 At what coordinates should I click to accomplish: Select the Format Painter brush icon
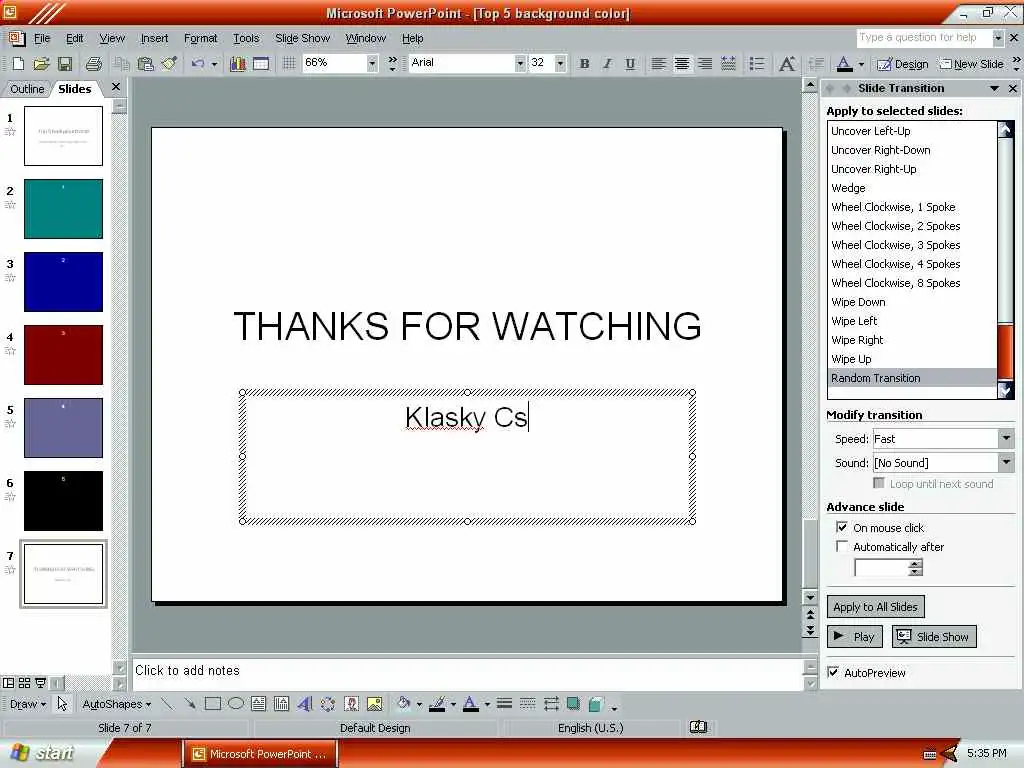pyautogui.click(x=169, y=63)
